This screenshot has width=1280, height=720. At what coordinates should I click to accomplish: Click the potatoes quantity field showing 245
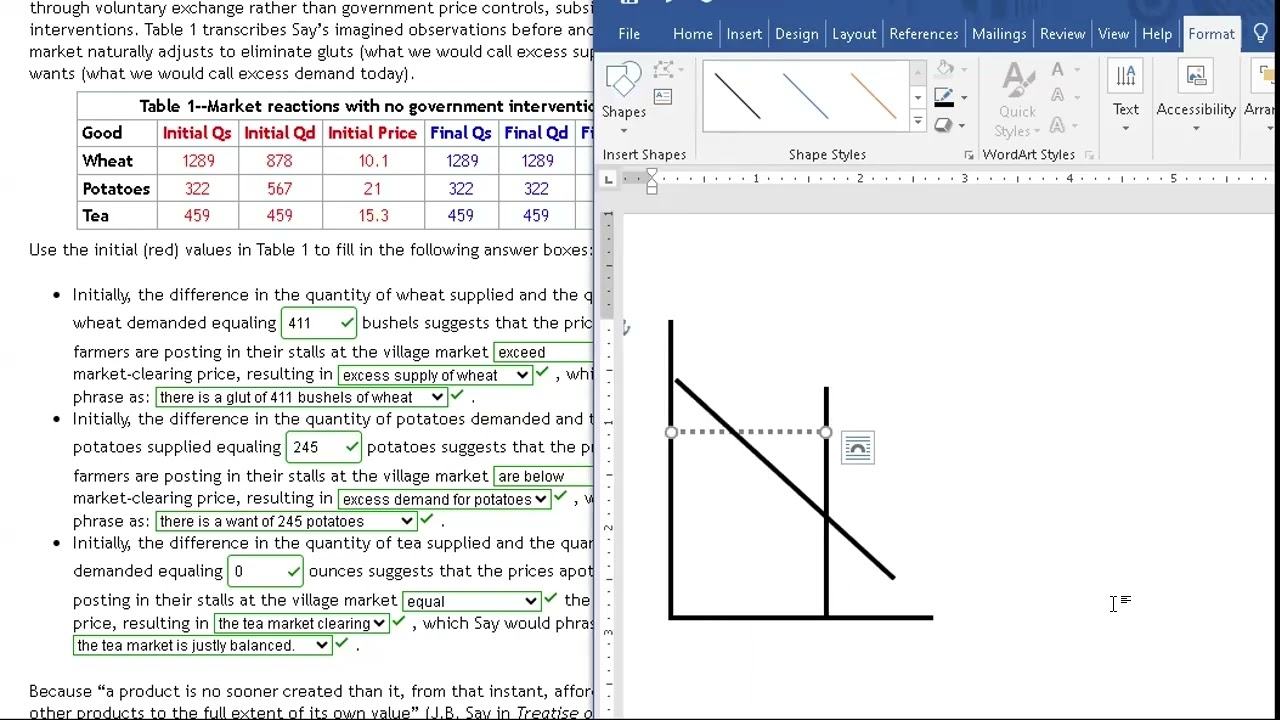coord(324,447)
